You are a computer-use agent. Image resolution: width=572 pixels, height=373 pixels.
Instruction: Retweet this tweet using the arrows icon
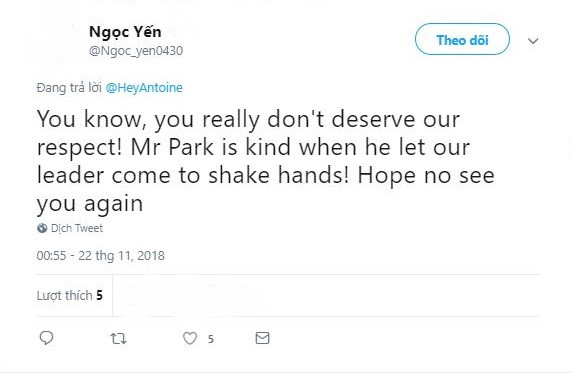click(119, 339)
